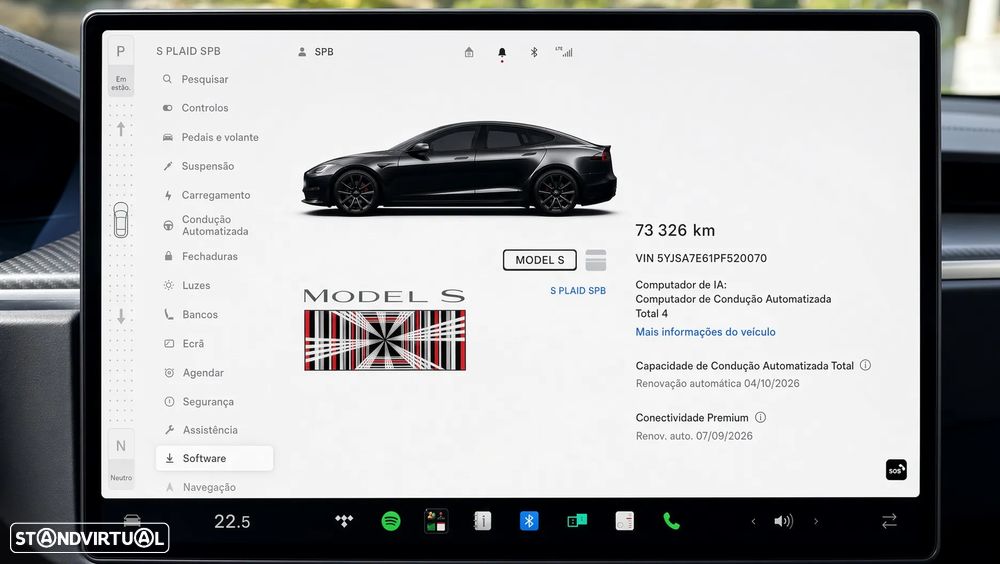Tap the 22.5 cabin temperature setting
1000x564 pixels.
click(232, 522)
